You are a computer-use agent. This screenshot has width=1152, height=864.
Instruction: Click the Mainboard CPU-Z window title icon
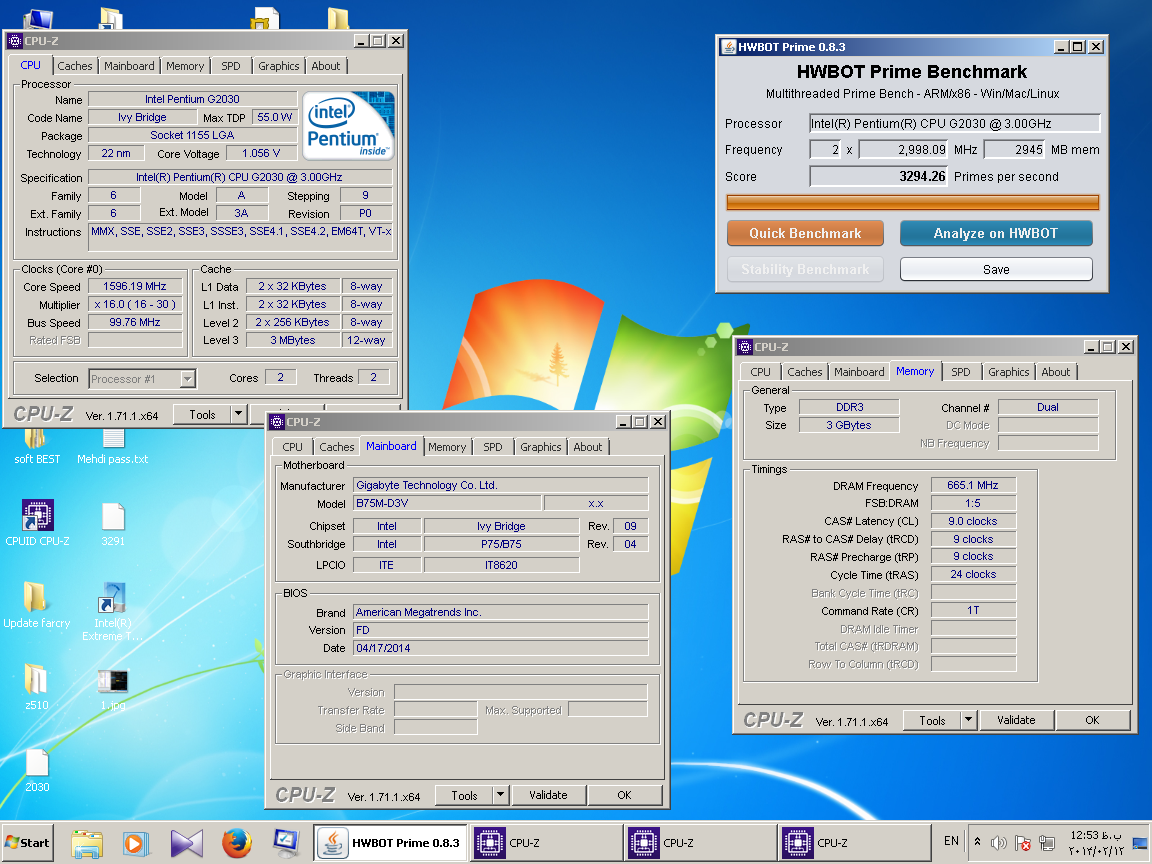click(277, 422)
